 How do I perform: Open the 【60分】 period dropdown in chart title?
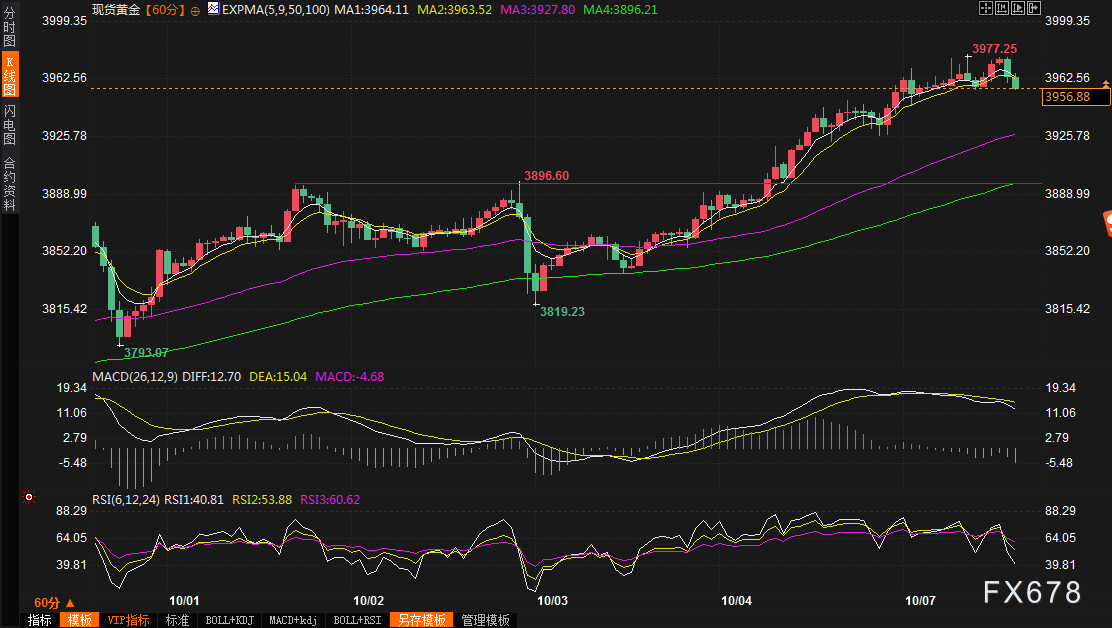pyautogui.click(x=163, y=10)
